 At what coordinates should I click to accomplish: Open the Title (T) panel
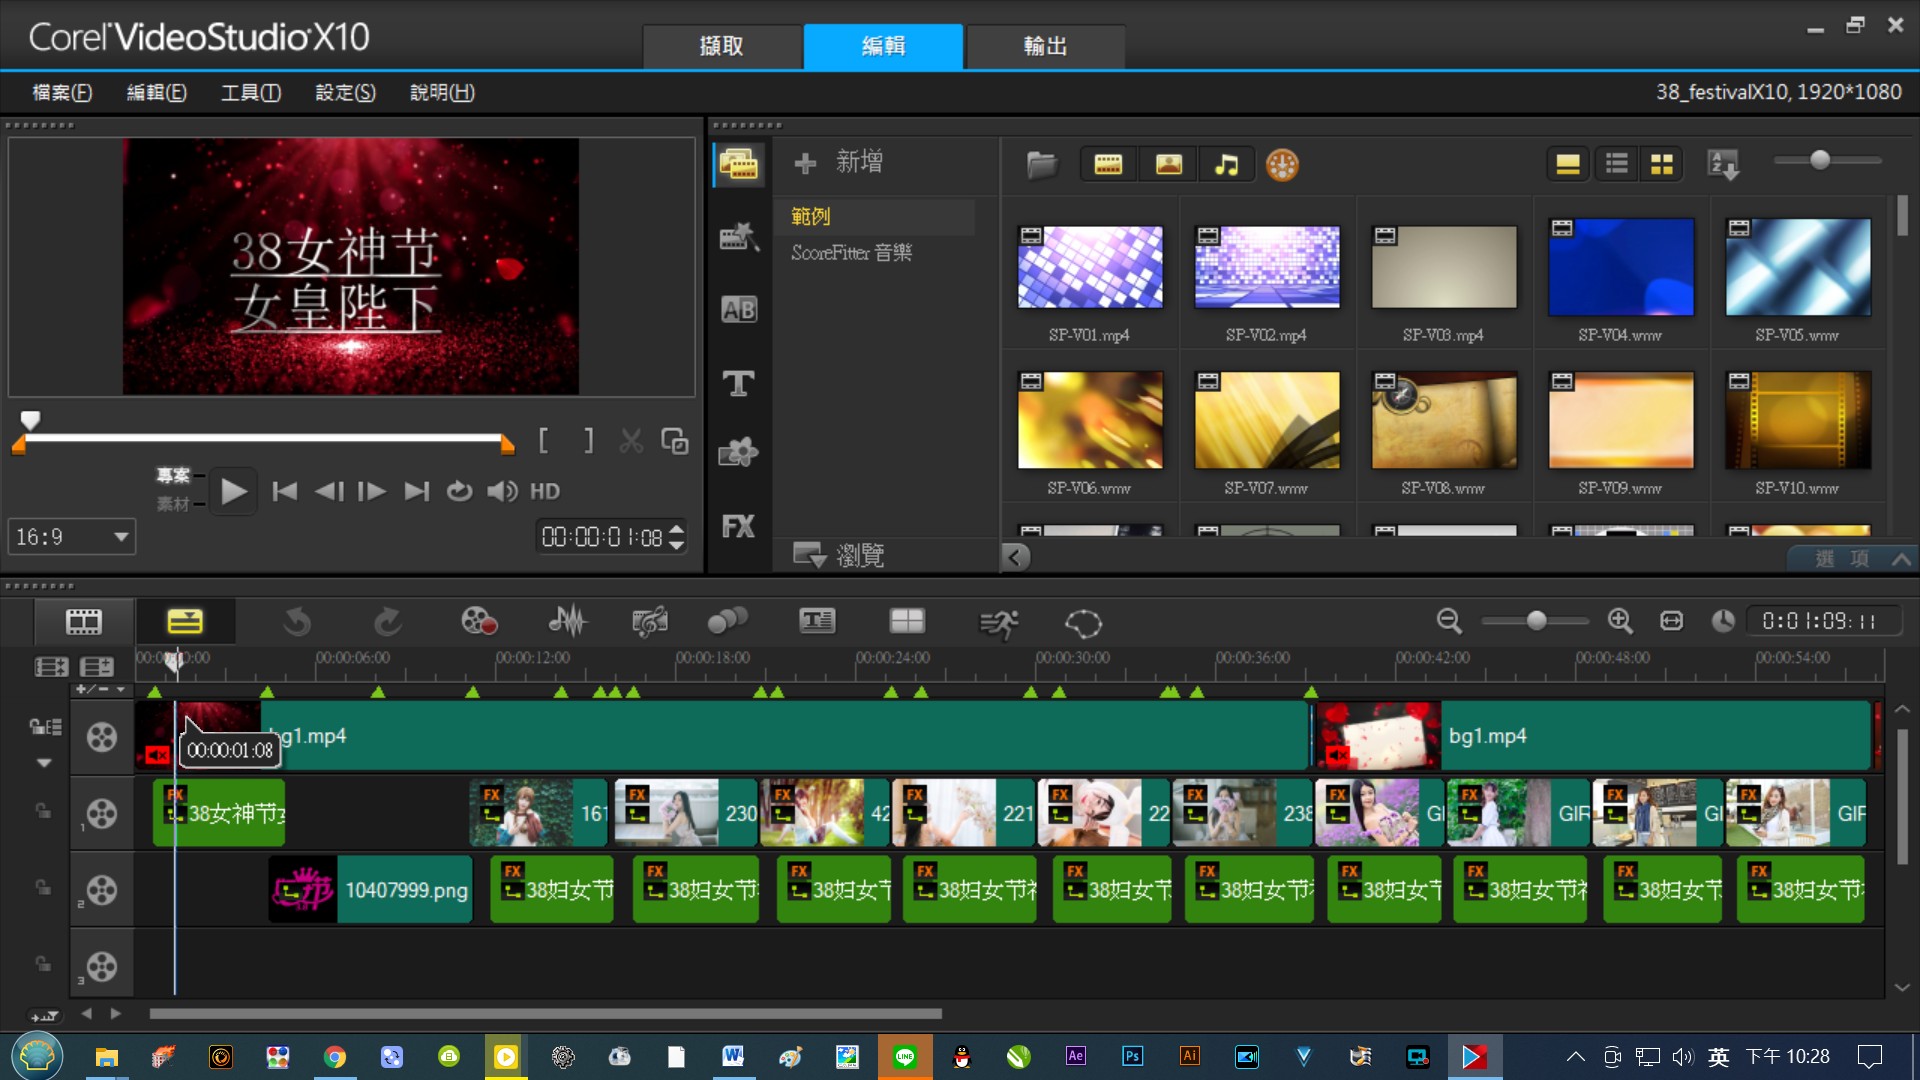click(739, 383)
